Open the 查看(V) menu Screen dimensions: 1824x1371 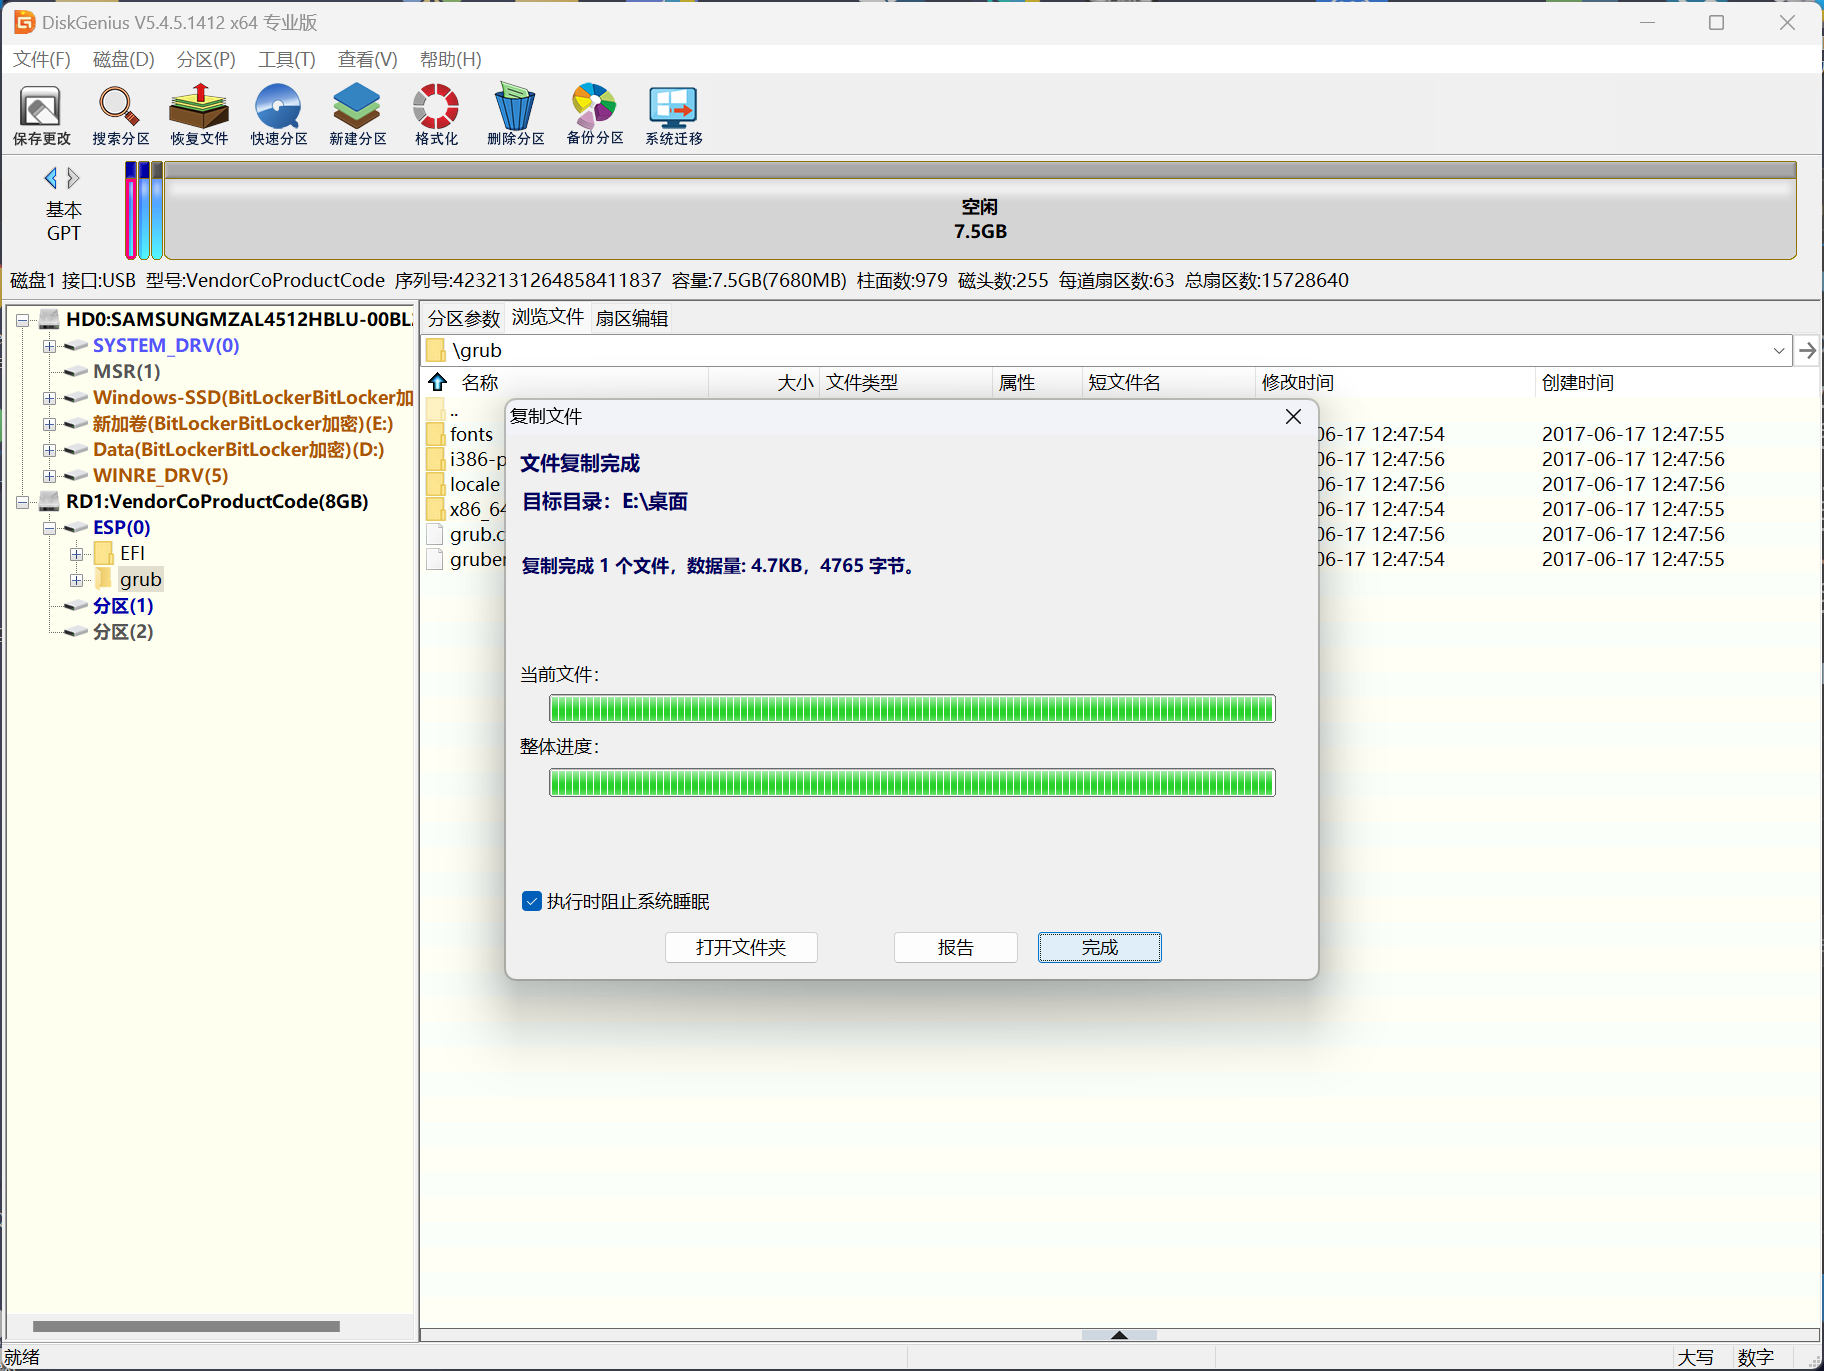368,59
